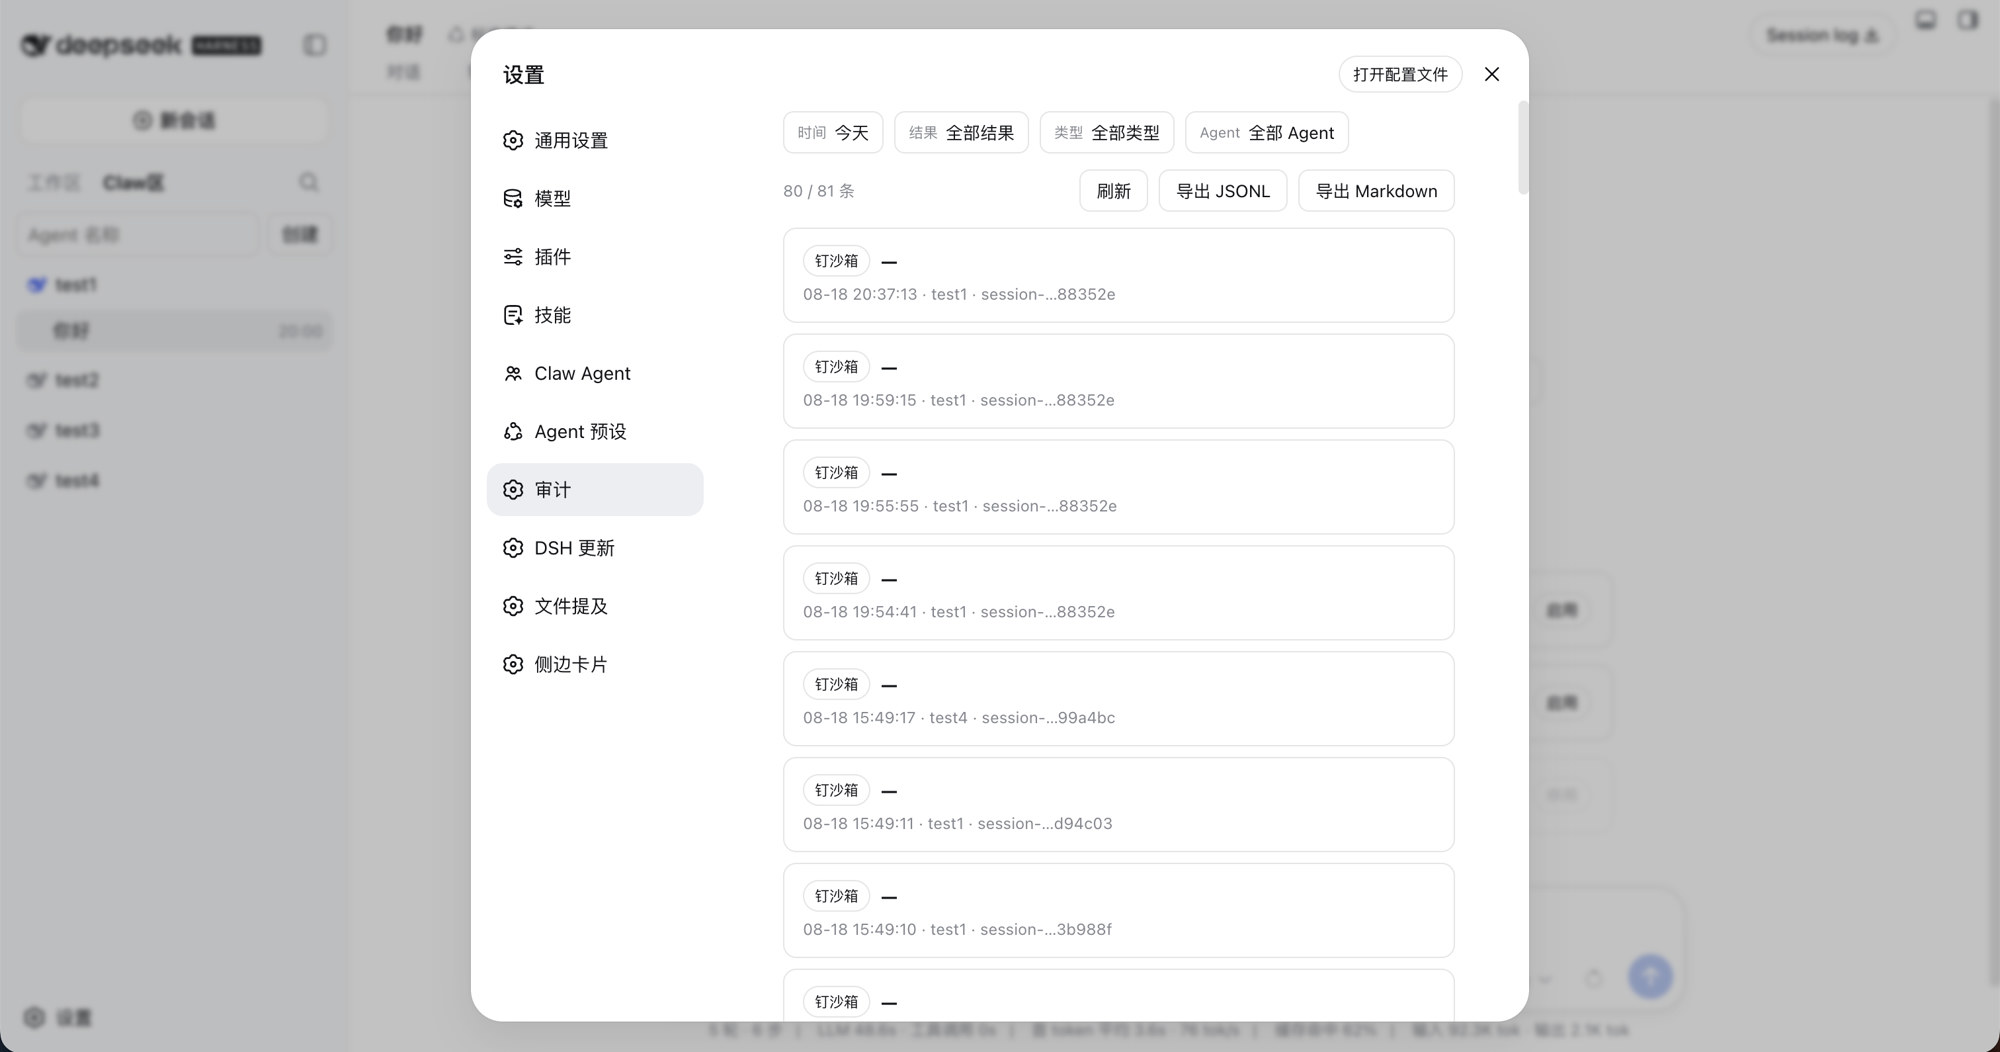Toggle the right panel icon at the window's top-right corner
The image size is (2000, 1052).
tap(1967, 20)
